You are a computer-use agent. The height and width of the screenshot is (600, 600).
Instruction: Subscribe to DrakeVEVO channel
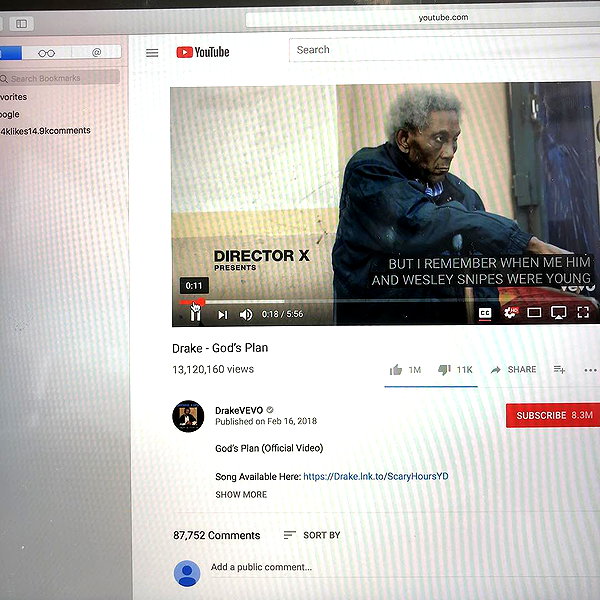click(553, 415)
